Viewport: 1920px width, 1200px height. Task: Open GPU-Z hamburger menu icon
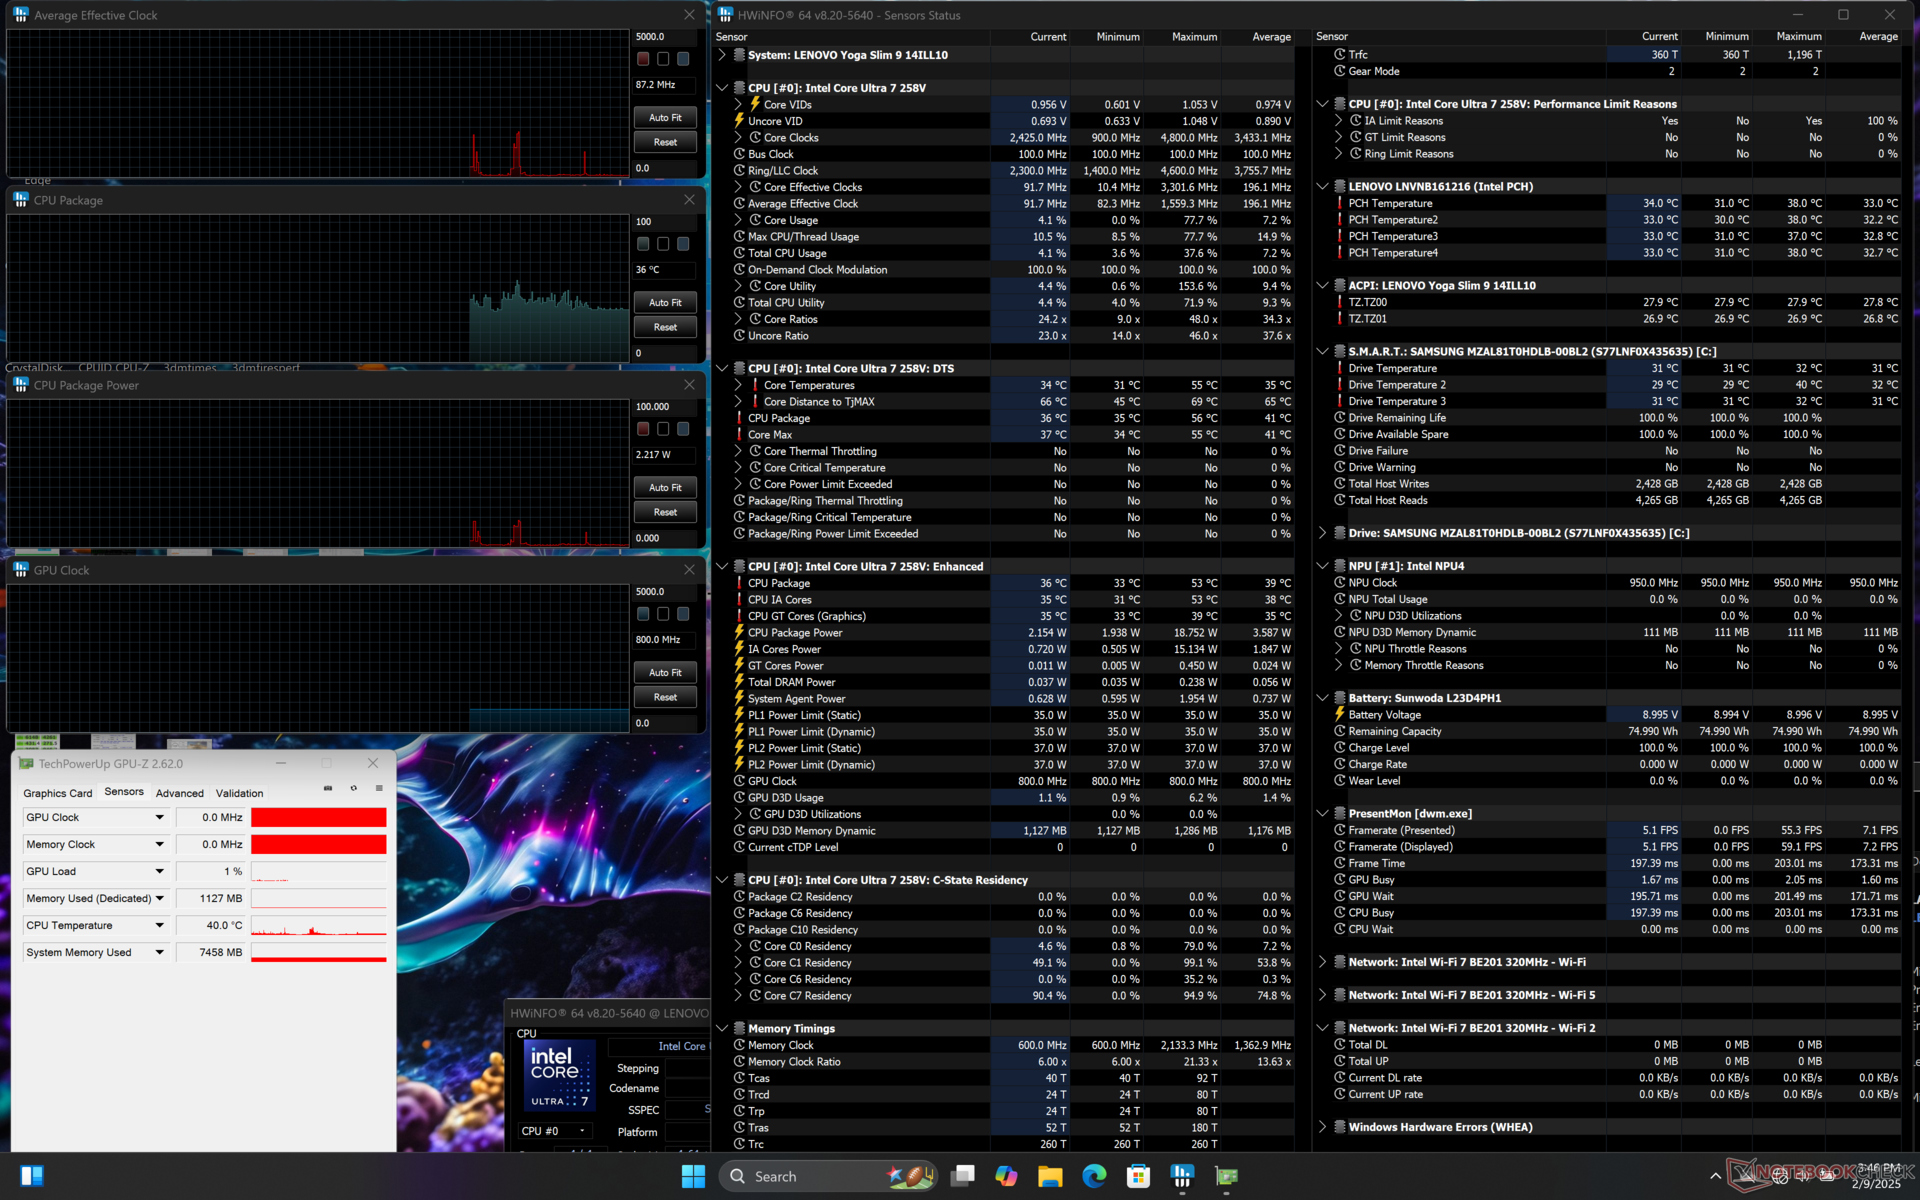point(379,789)
